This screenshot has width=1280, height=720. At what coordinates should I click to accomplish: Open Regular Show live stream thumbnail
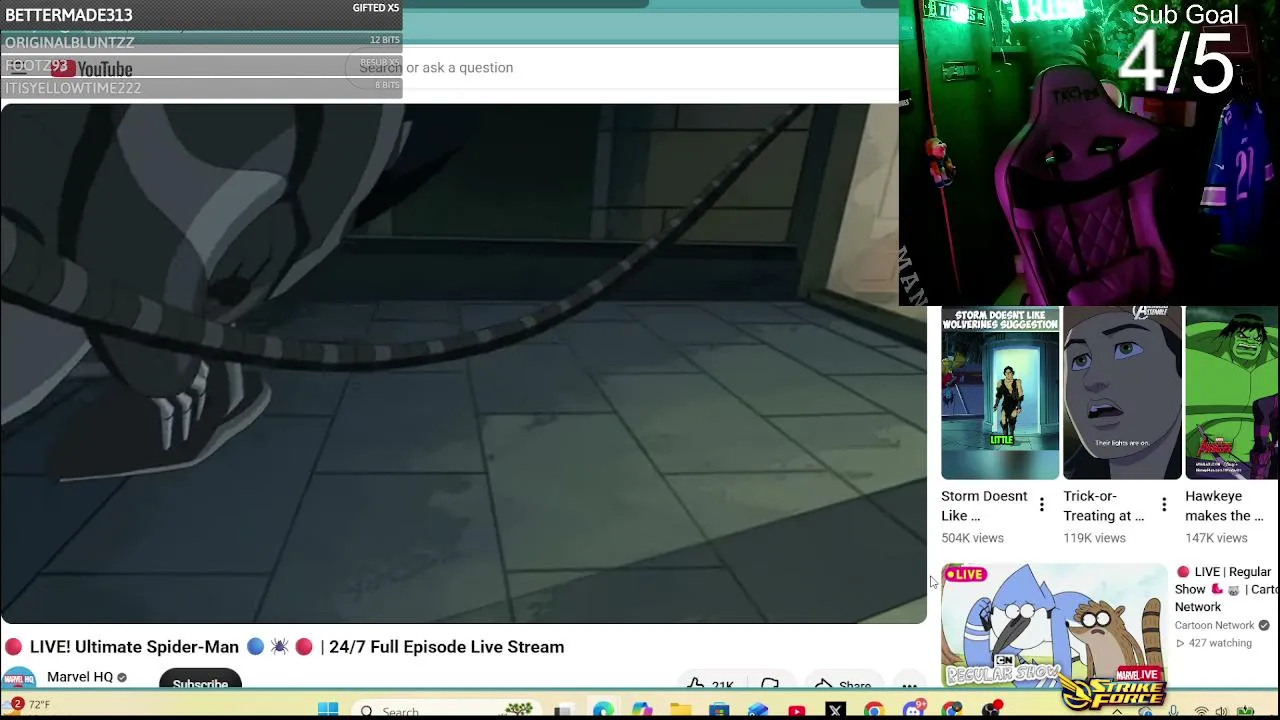(x=1054, y=625)
